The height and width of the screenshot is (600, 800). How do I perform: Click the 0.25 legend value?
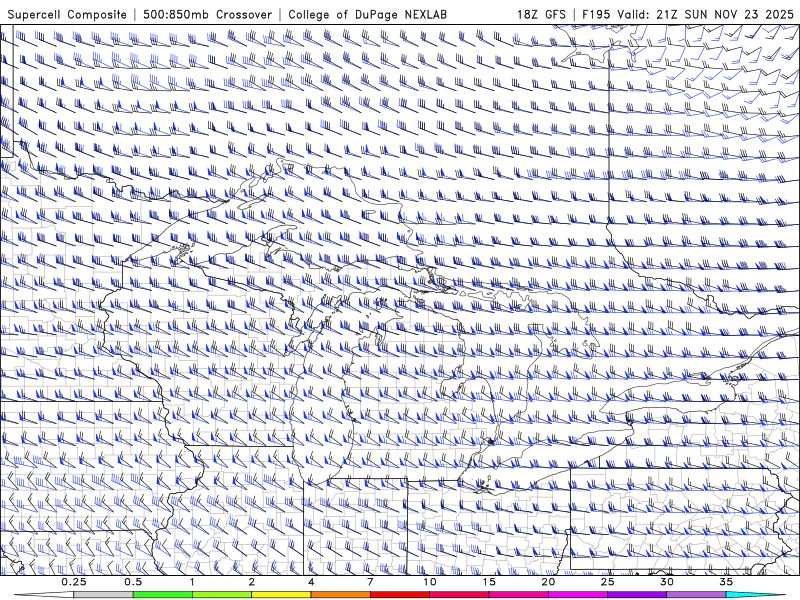pyautogui.click(x=74, y=582)
